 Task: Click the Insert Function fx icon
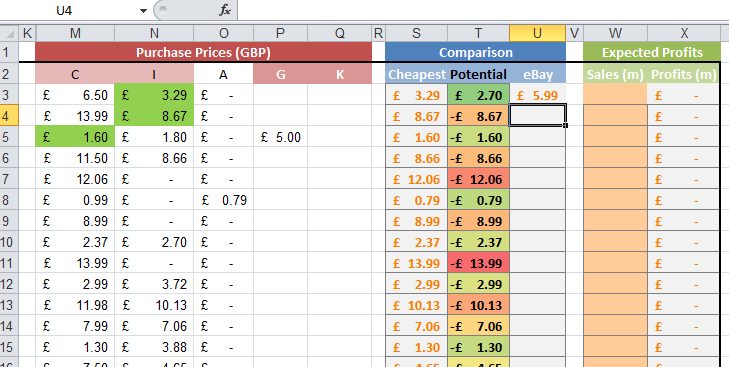point(225,10)
